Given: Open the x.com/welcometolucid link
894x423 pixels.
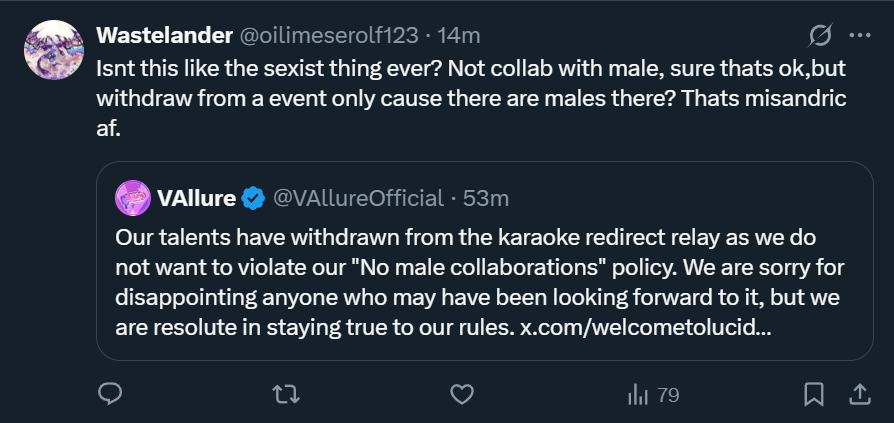Looking at the screenshot, I should click(x=646, y=328).
